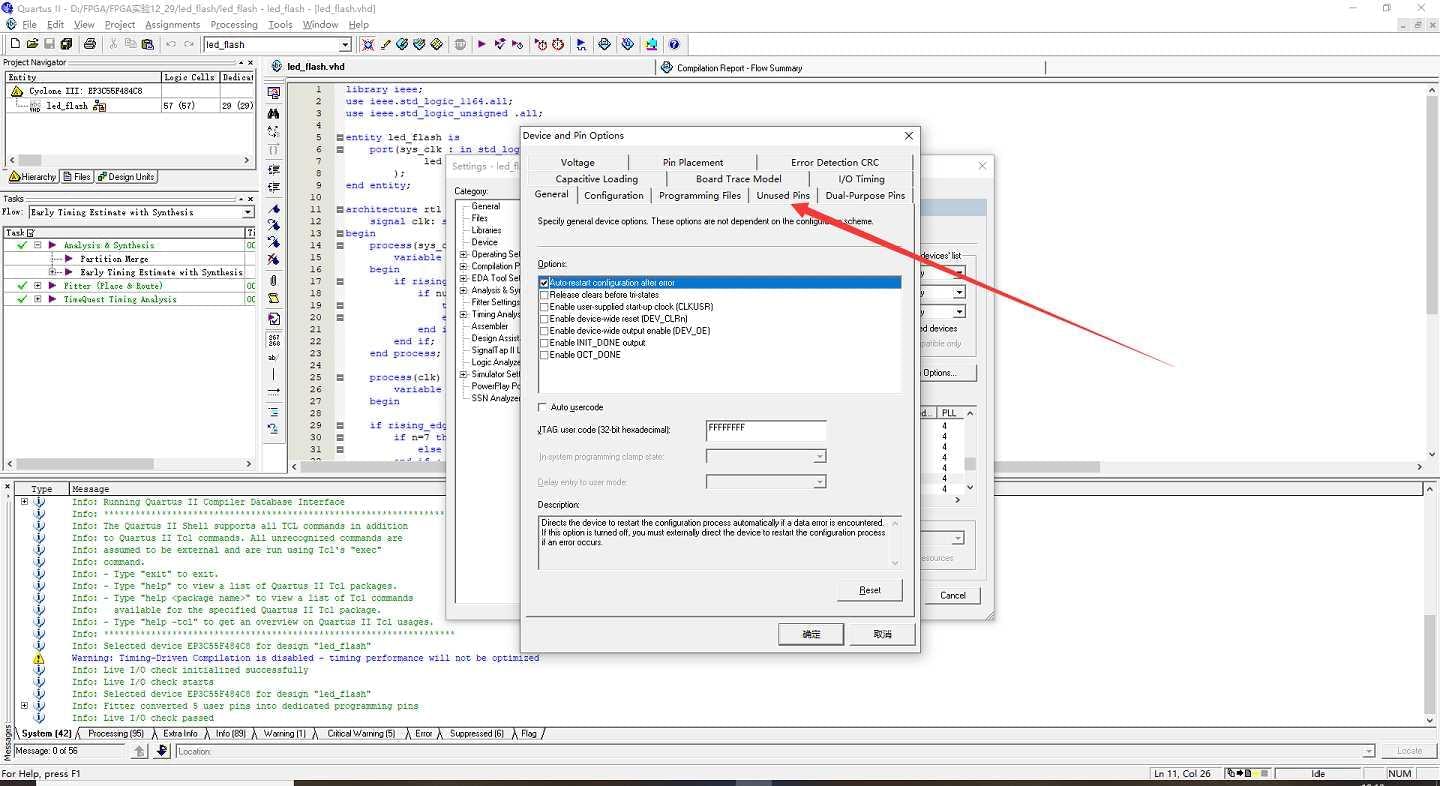Enable user-supplied start-up clock (CLKUSR)
Image resolution: width=1440 pixels, height=786 pixels.
click(x=544, y=307)
